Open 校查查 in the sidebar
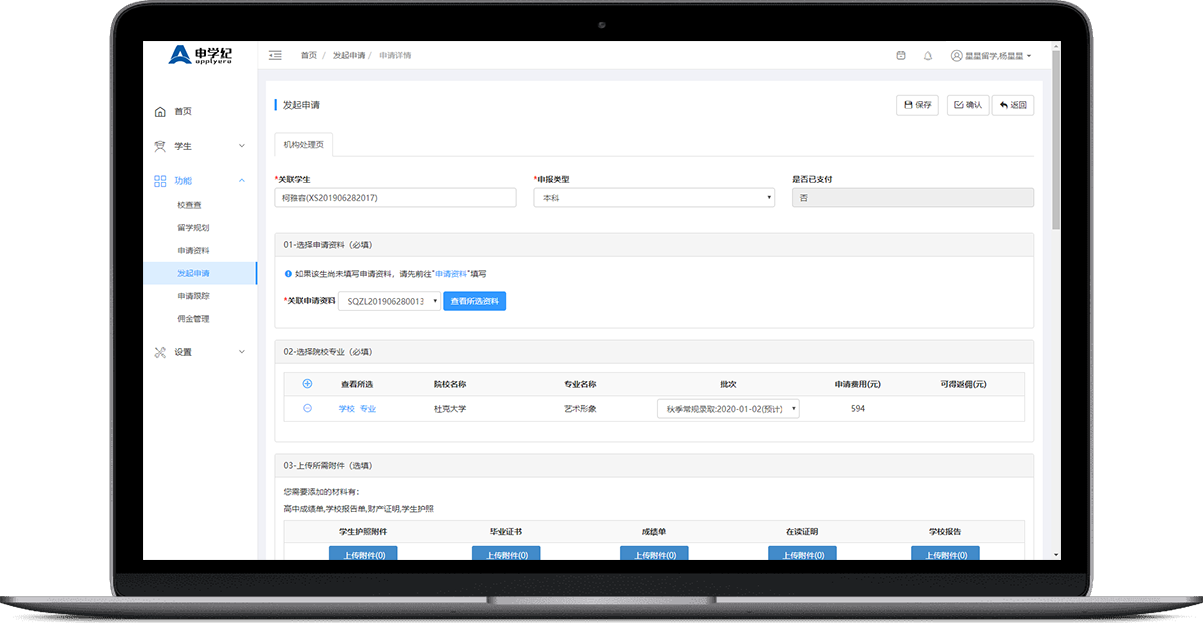 point(190,205)
